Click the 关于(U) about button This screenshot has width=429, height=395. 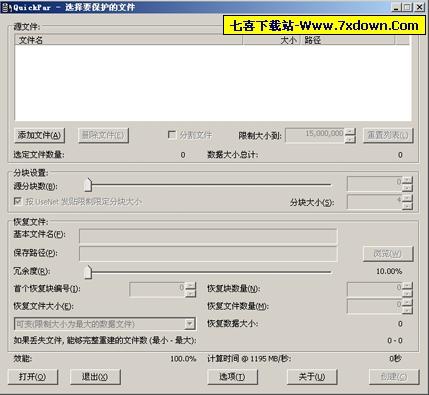click(312, 377)
